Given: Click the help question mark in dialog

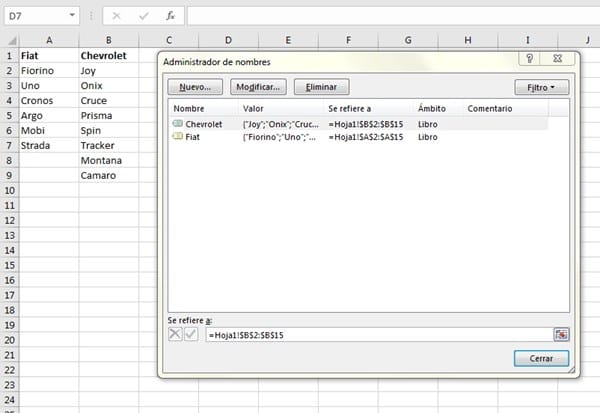Looking at the screenshot, I should click(528, 61).
